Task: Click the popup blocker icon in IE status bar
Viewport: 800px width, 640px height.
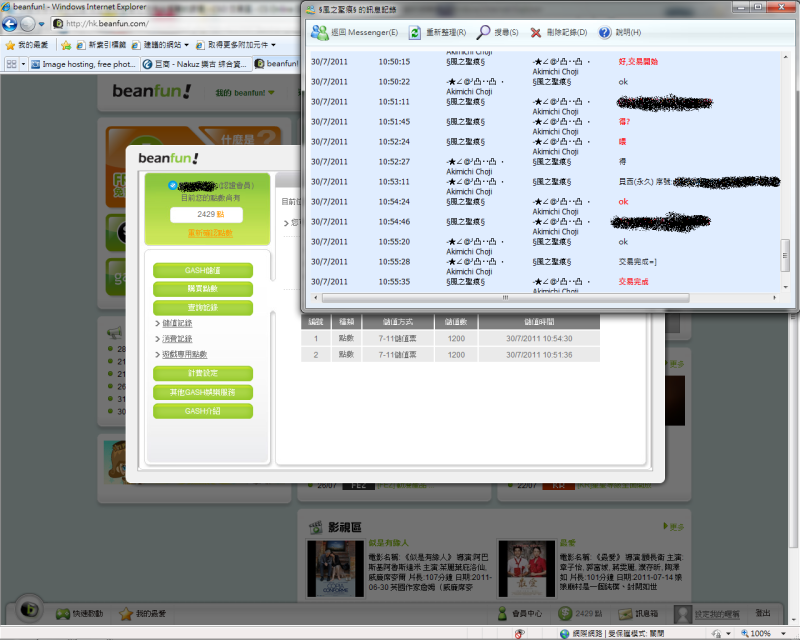Action: click(519, 633)
